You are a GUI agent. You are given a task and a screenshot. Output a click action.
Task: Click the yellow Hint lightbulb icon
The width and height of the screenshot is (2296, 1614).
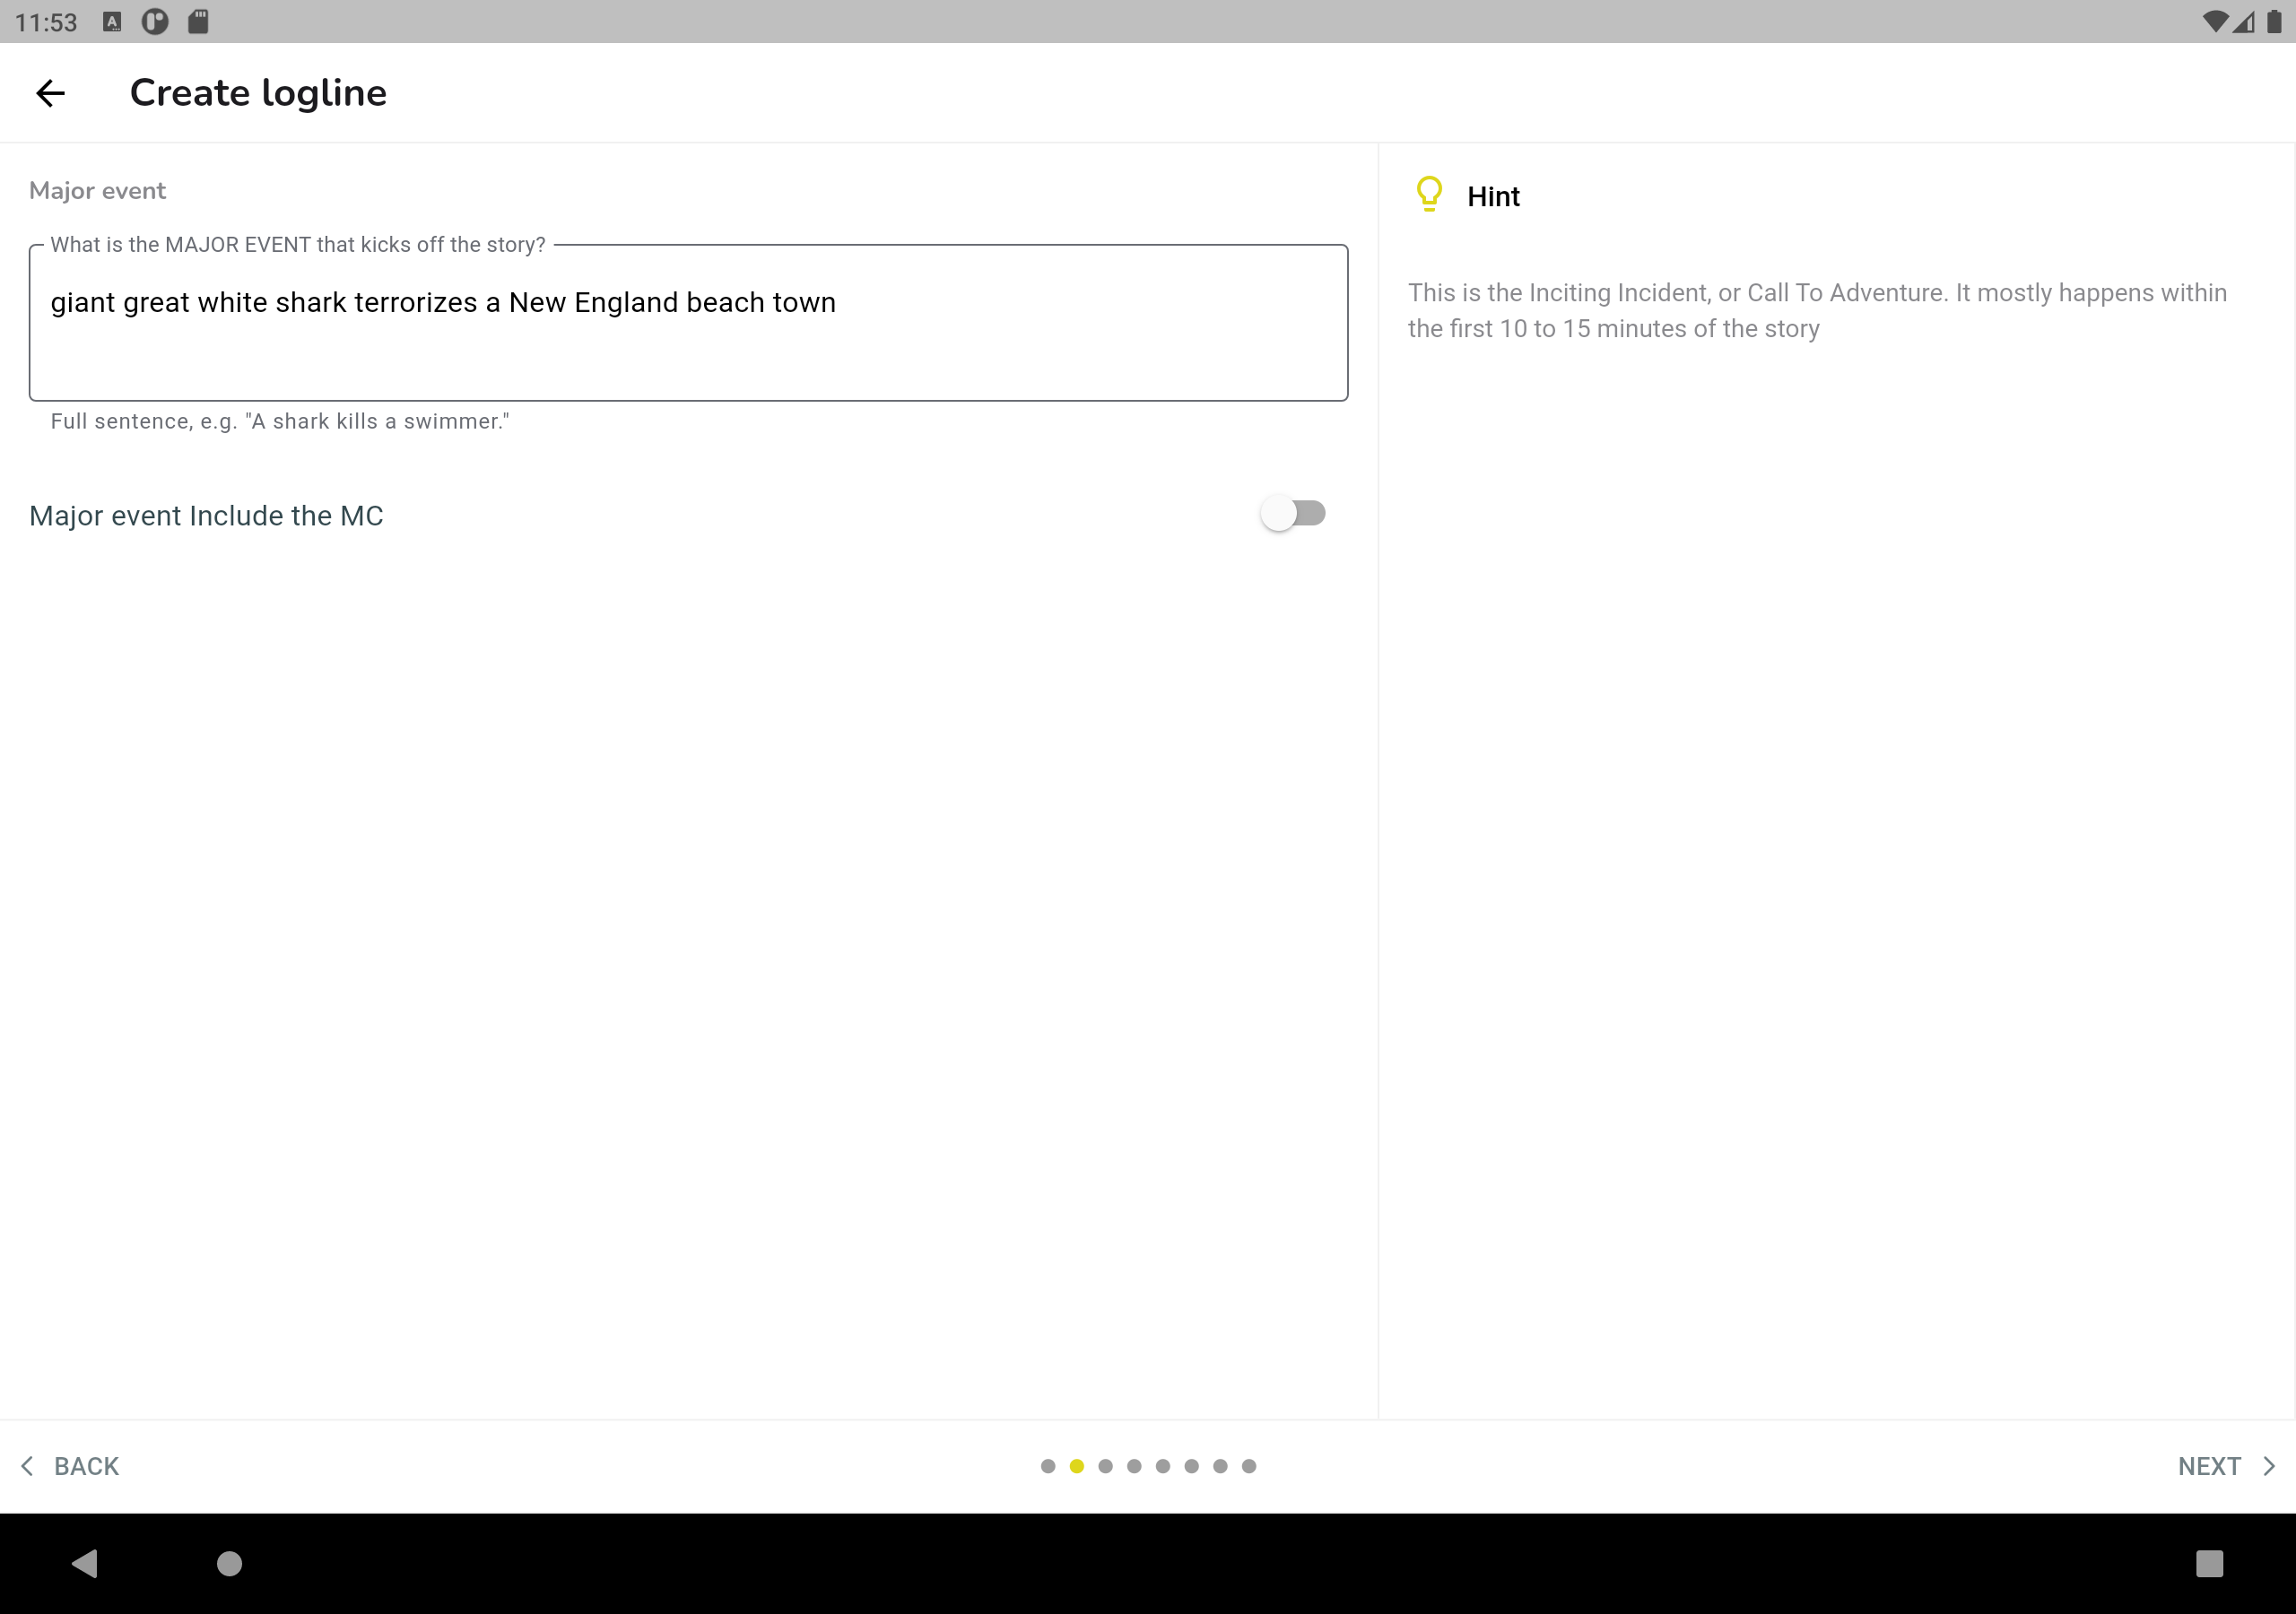(x=1429, y=194)
